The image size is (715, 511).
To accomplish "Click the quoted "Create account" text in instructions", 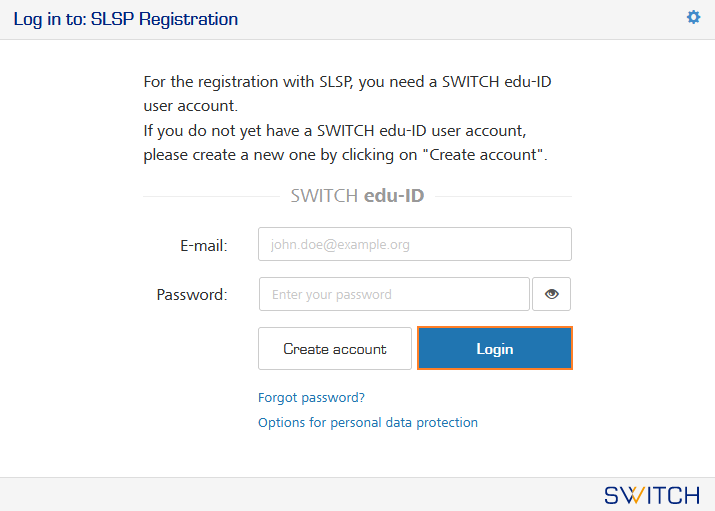I will pyautogui.click(x=483, y=155).
